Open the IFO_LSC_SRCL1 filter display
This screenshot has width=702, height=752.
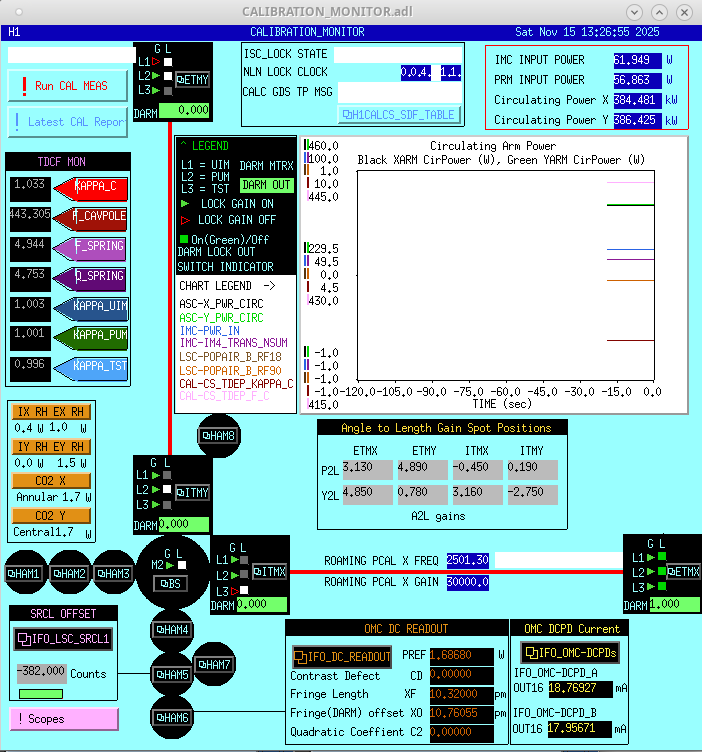(64, 638)
